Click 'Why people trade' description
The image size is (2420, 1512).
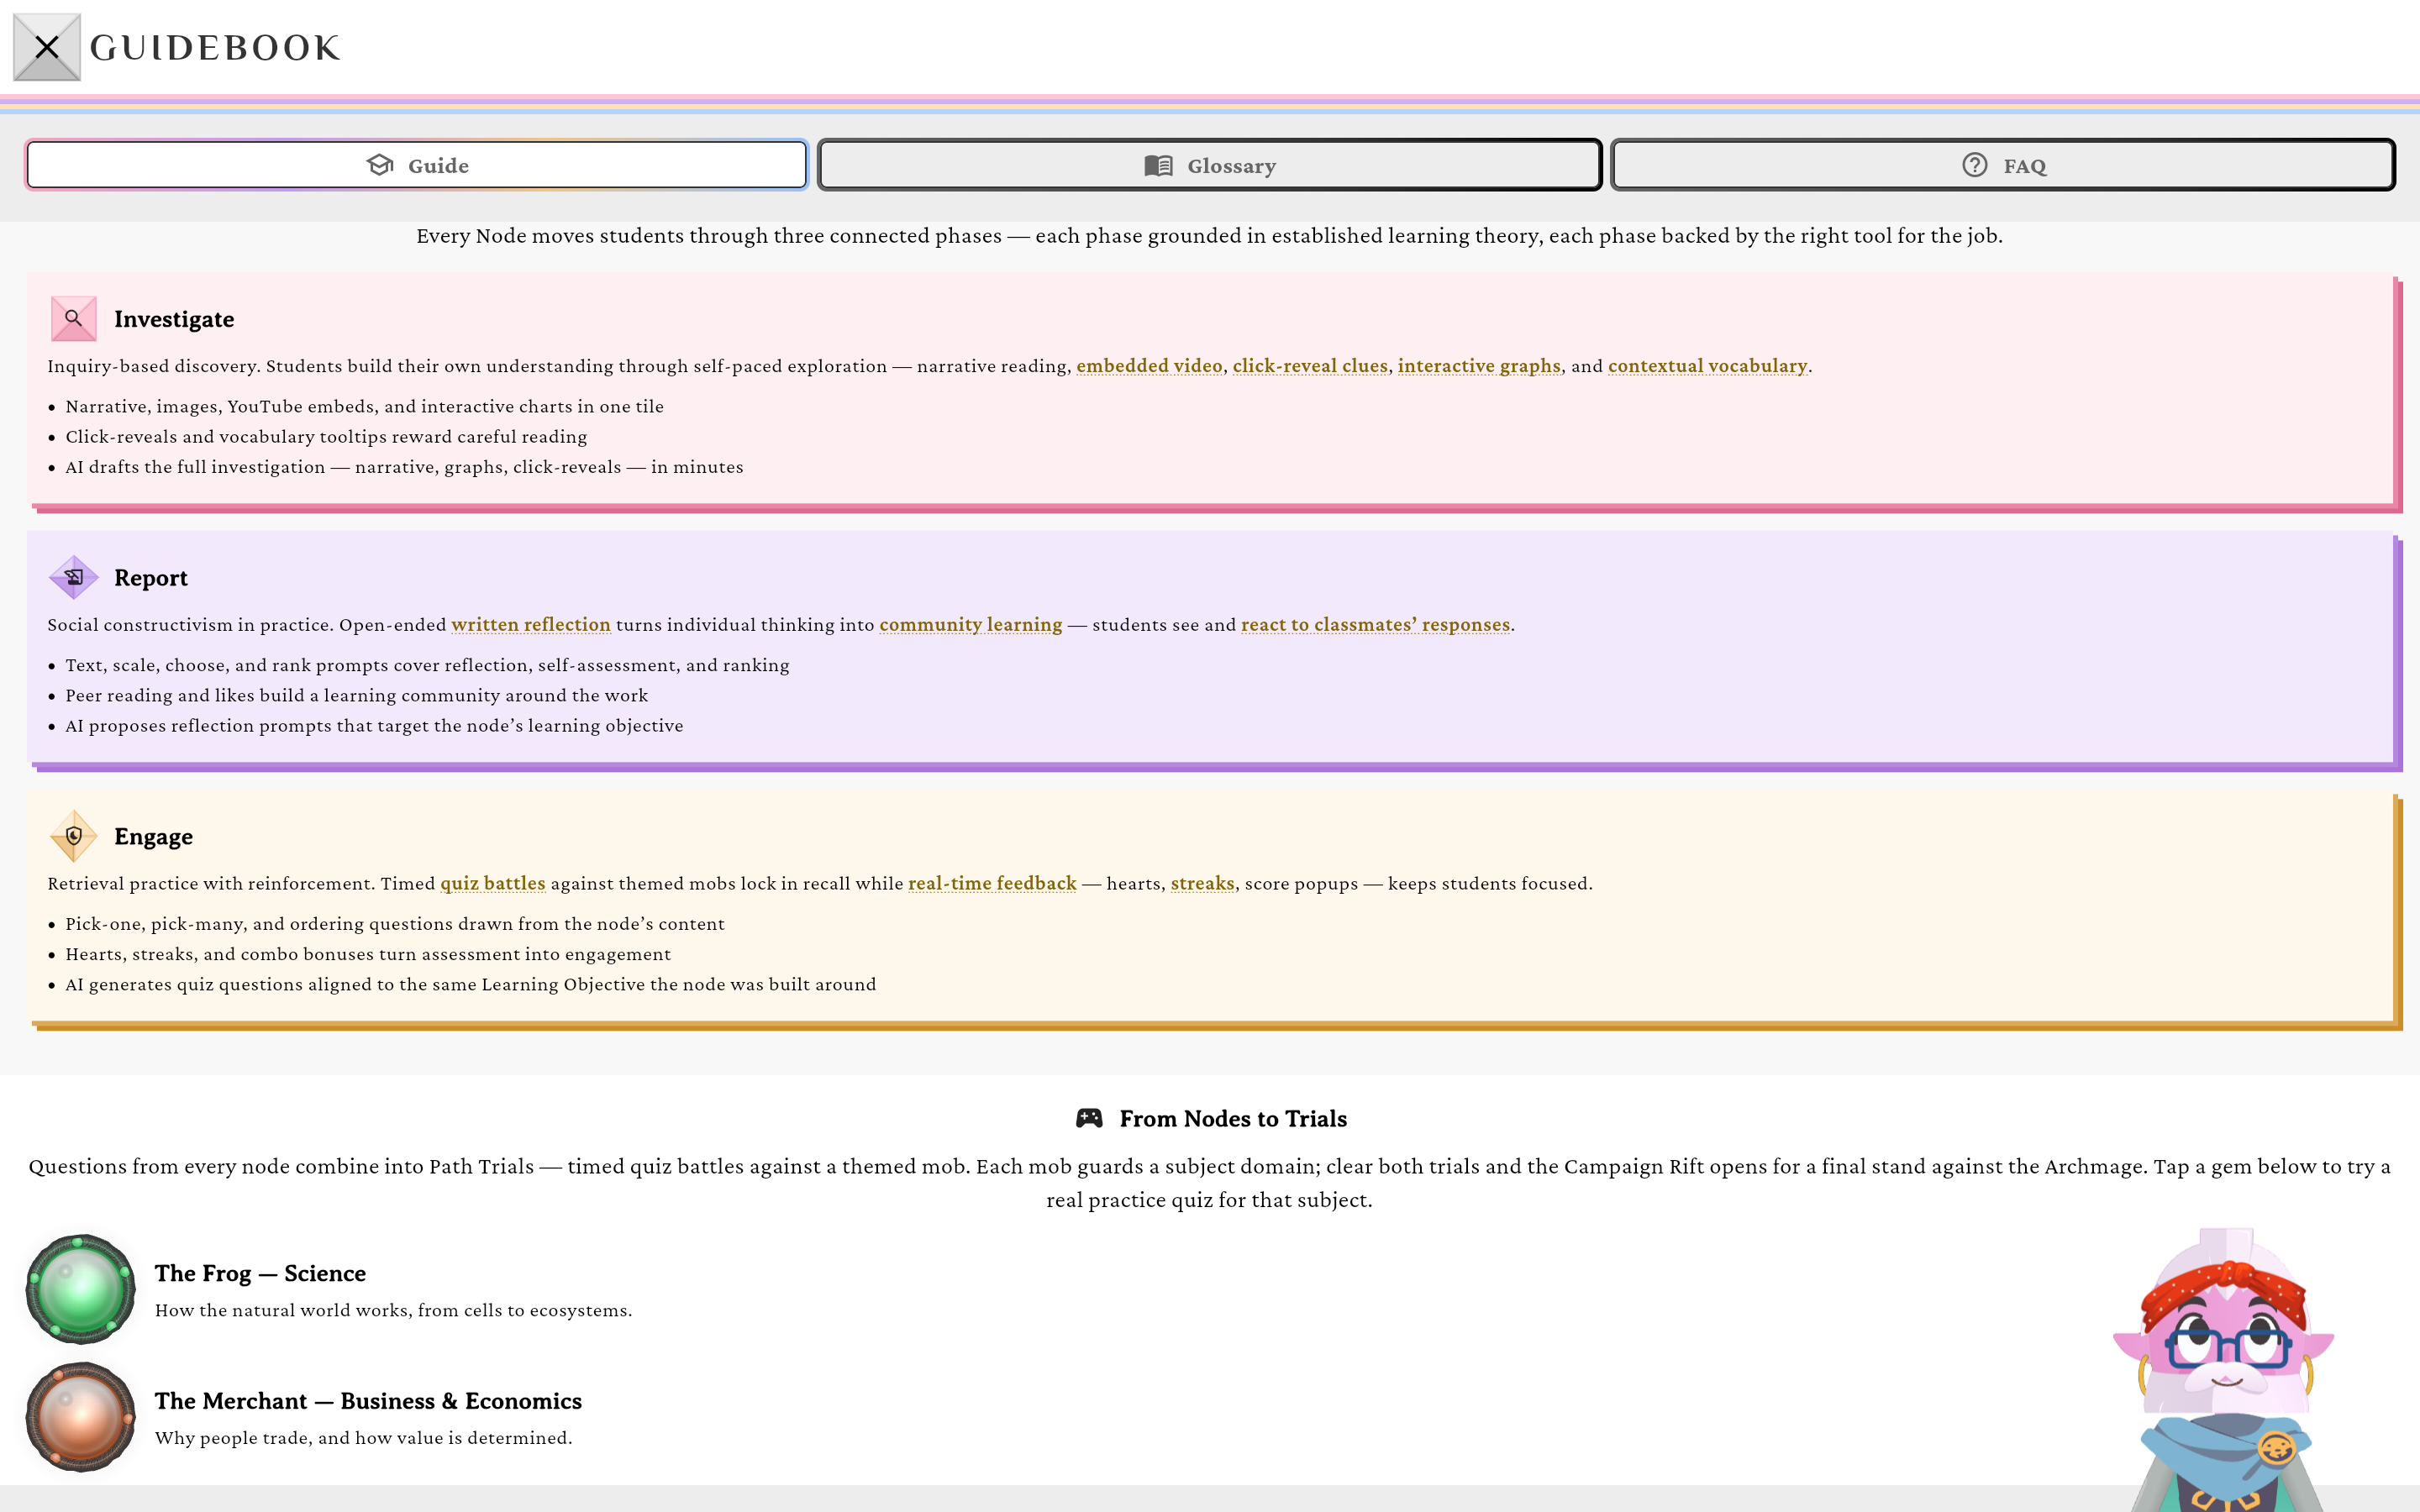[363, 1438]
